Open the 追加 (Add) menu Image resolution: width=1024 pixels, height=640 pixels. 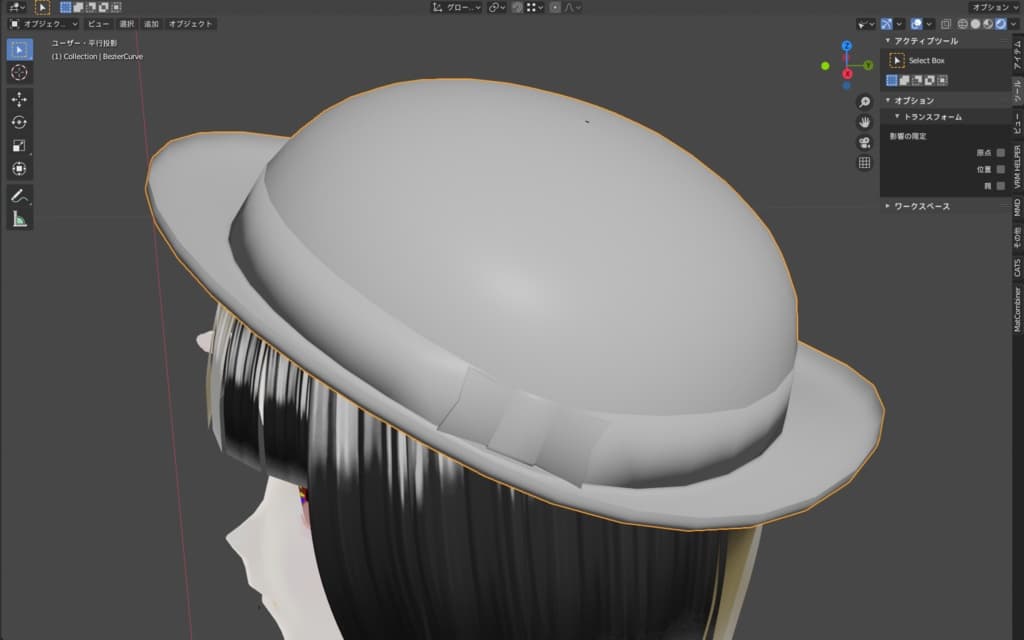[150, 23]
